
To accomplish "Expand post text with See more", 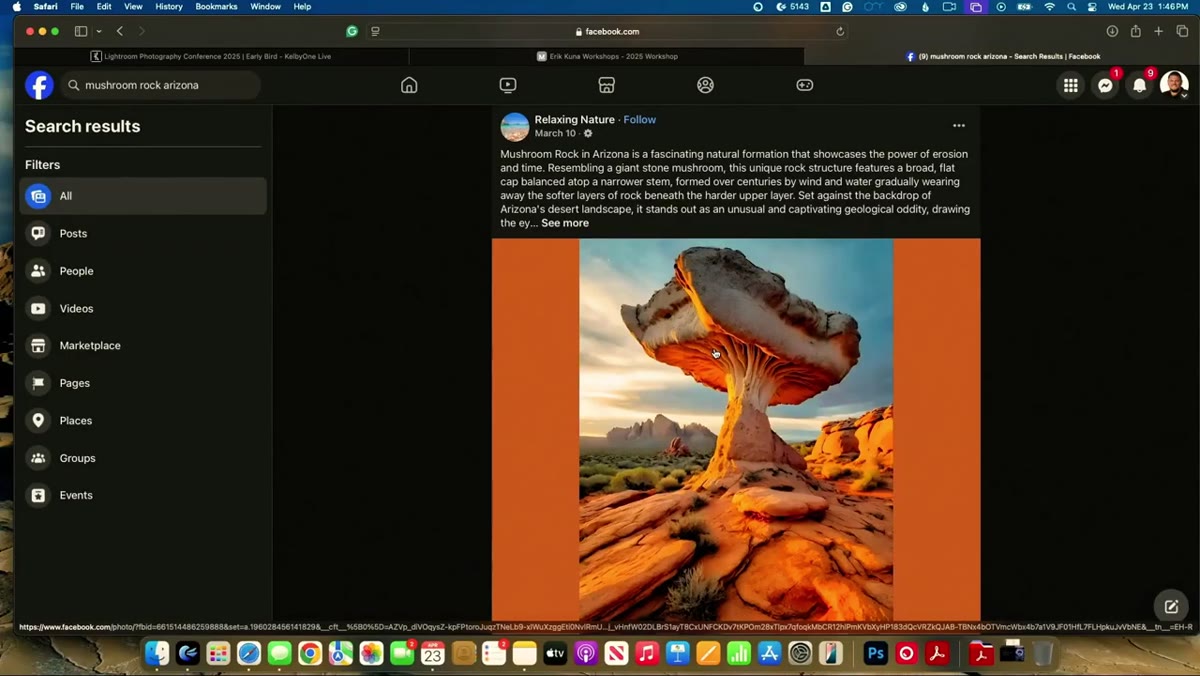I will [x=565, y=223].
